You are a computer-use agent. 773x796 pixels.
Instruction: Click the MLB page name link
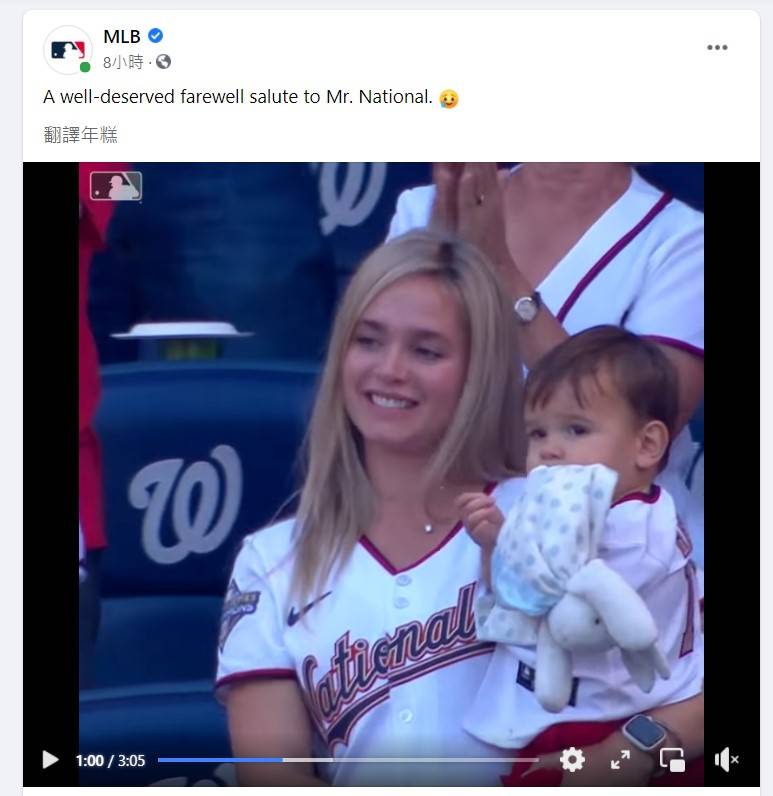[122, 37]
